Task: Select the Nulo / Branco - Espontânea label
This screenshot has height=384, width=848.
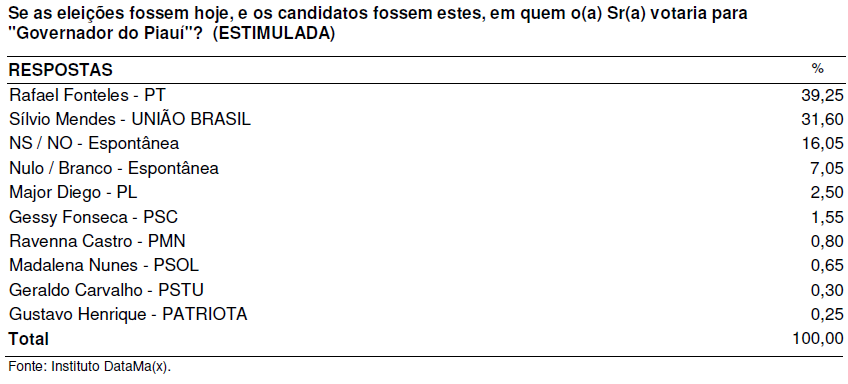Action: 114,168
